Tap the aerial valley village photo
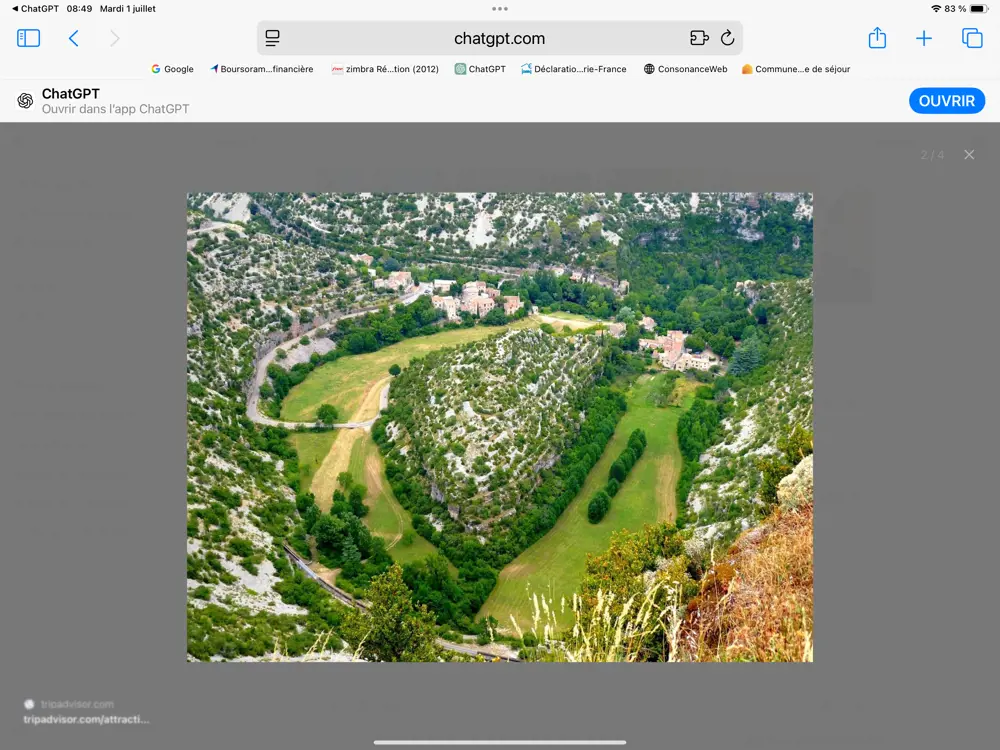This screenshot has width=1000, height=750. tap(499, 427)
